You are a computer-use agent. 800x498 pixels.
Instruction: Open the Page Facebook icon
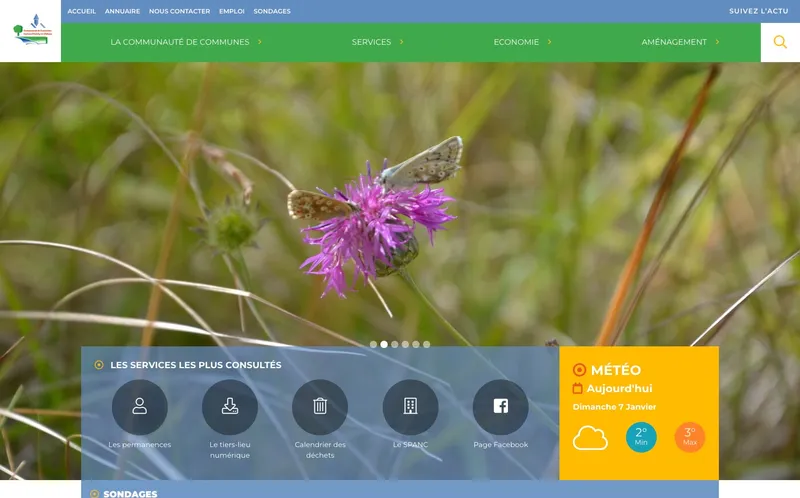point(500,407)
